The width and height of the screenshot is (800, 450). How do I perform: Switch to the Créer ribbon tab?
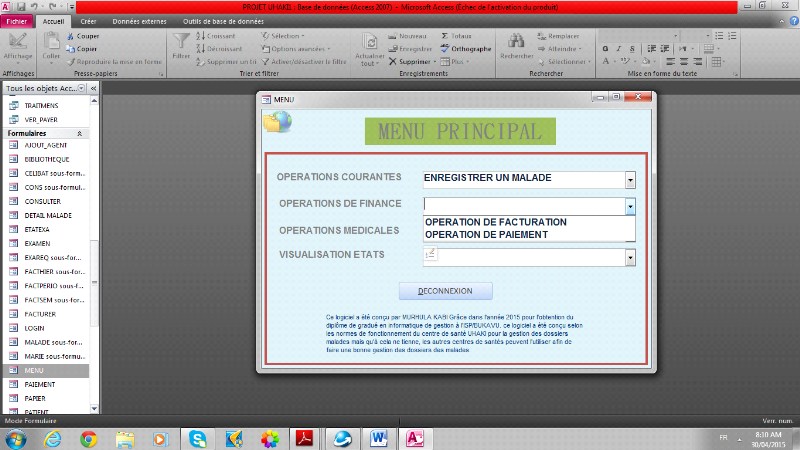click(88, 20)
